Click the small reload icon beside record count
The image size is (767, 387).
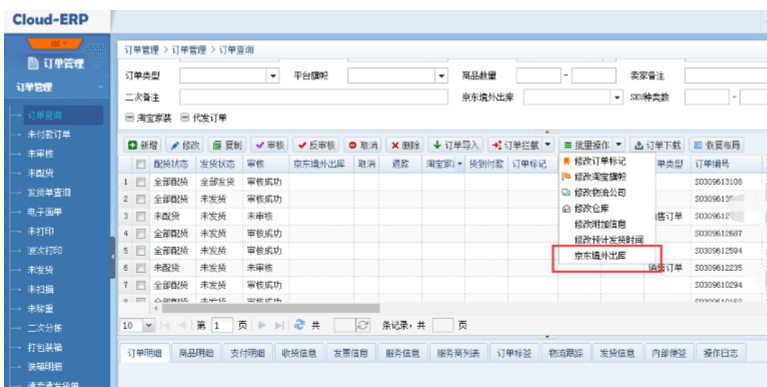click(x=362, y=325)
